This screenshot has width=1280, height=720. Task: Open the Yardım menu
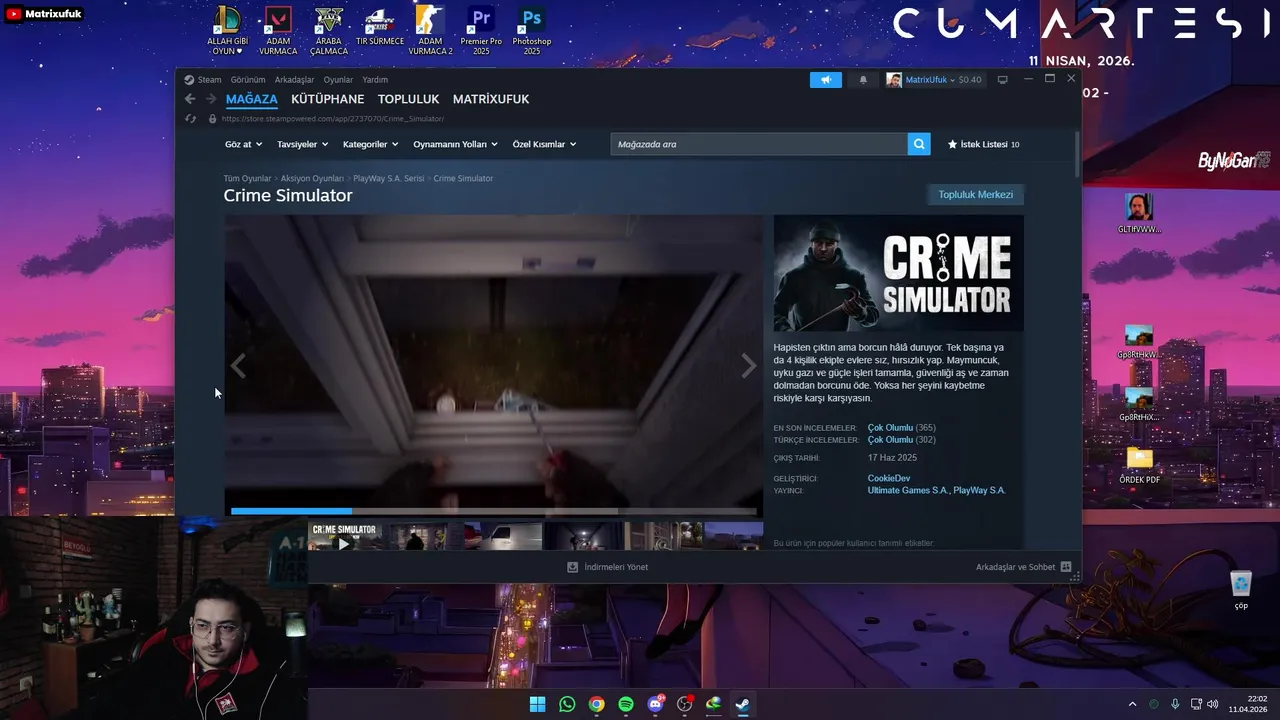click(x=375, y=80)
